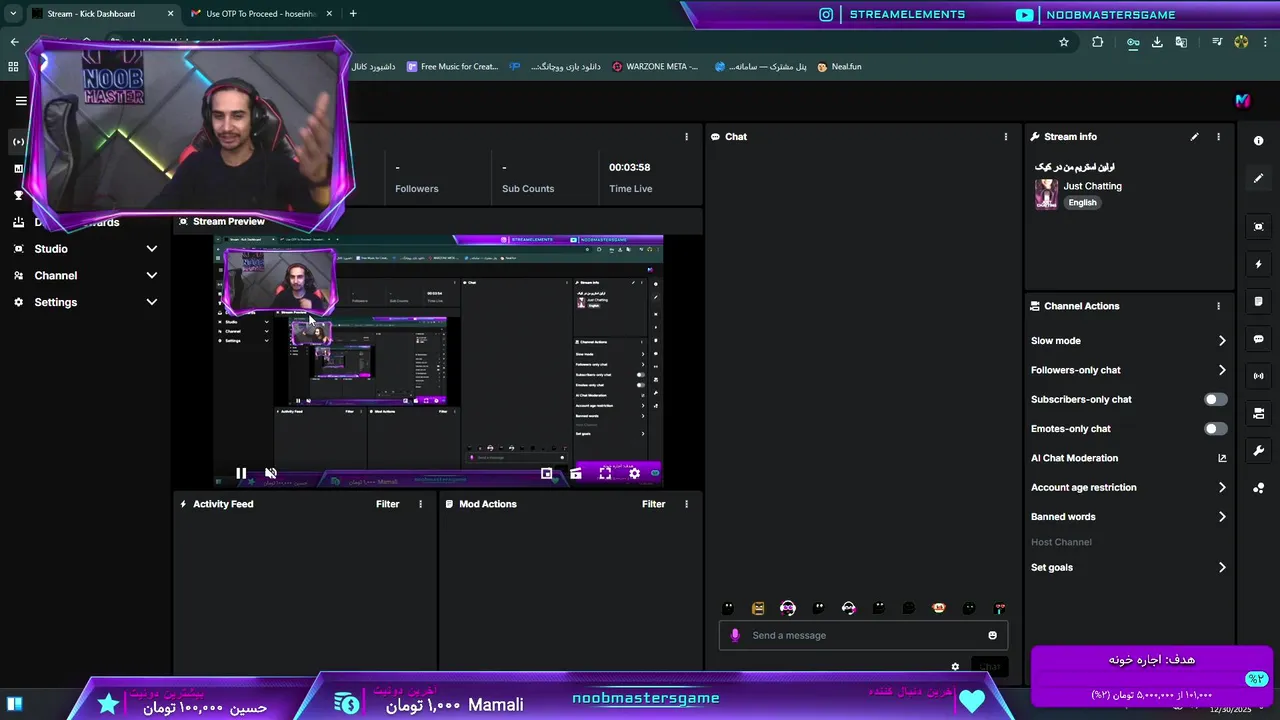Open the Windows Start button

(x=14, y=704)
